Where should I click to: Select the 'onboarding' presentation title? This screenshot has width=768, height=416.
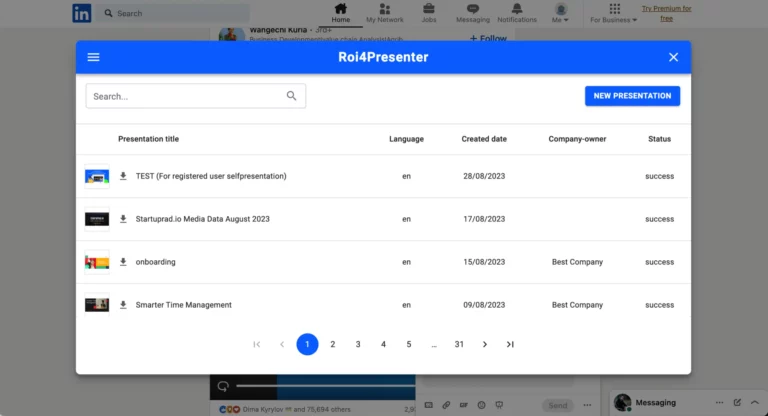pos(155,262)
